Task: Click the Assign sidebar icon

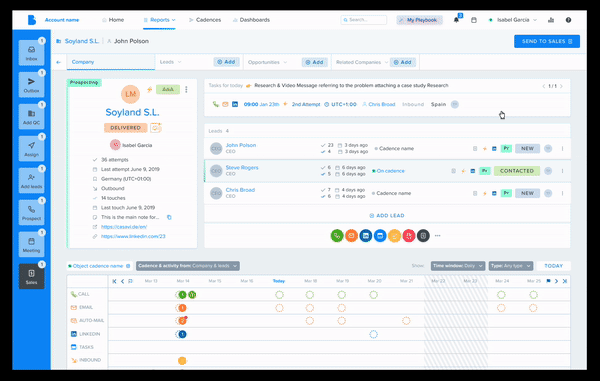Action: pos(31,148)
